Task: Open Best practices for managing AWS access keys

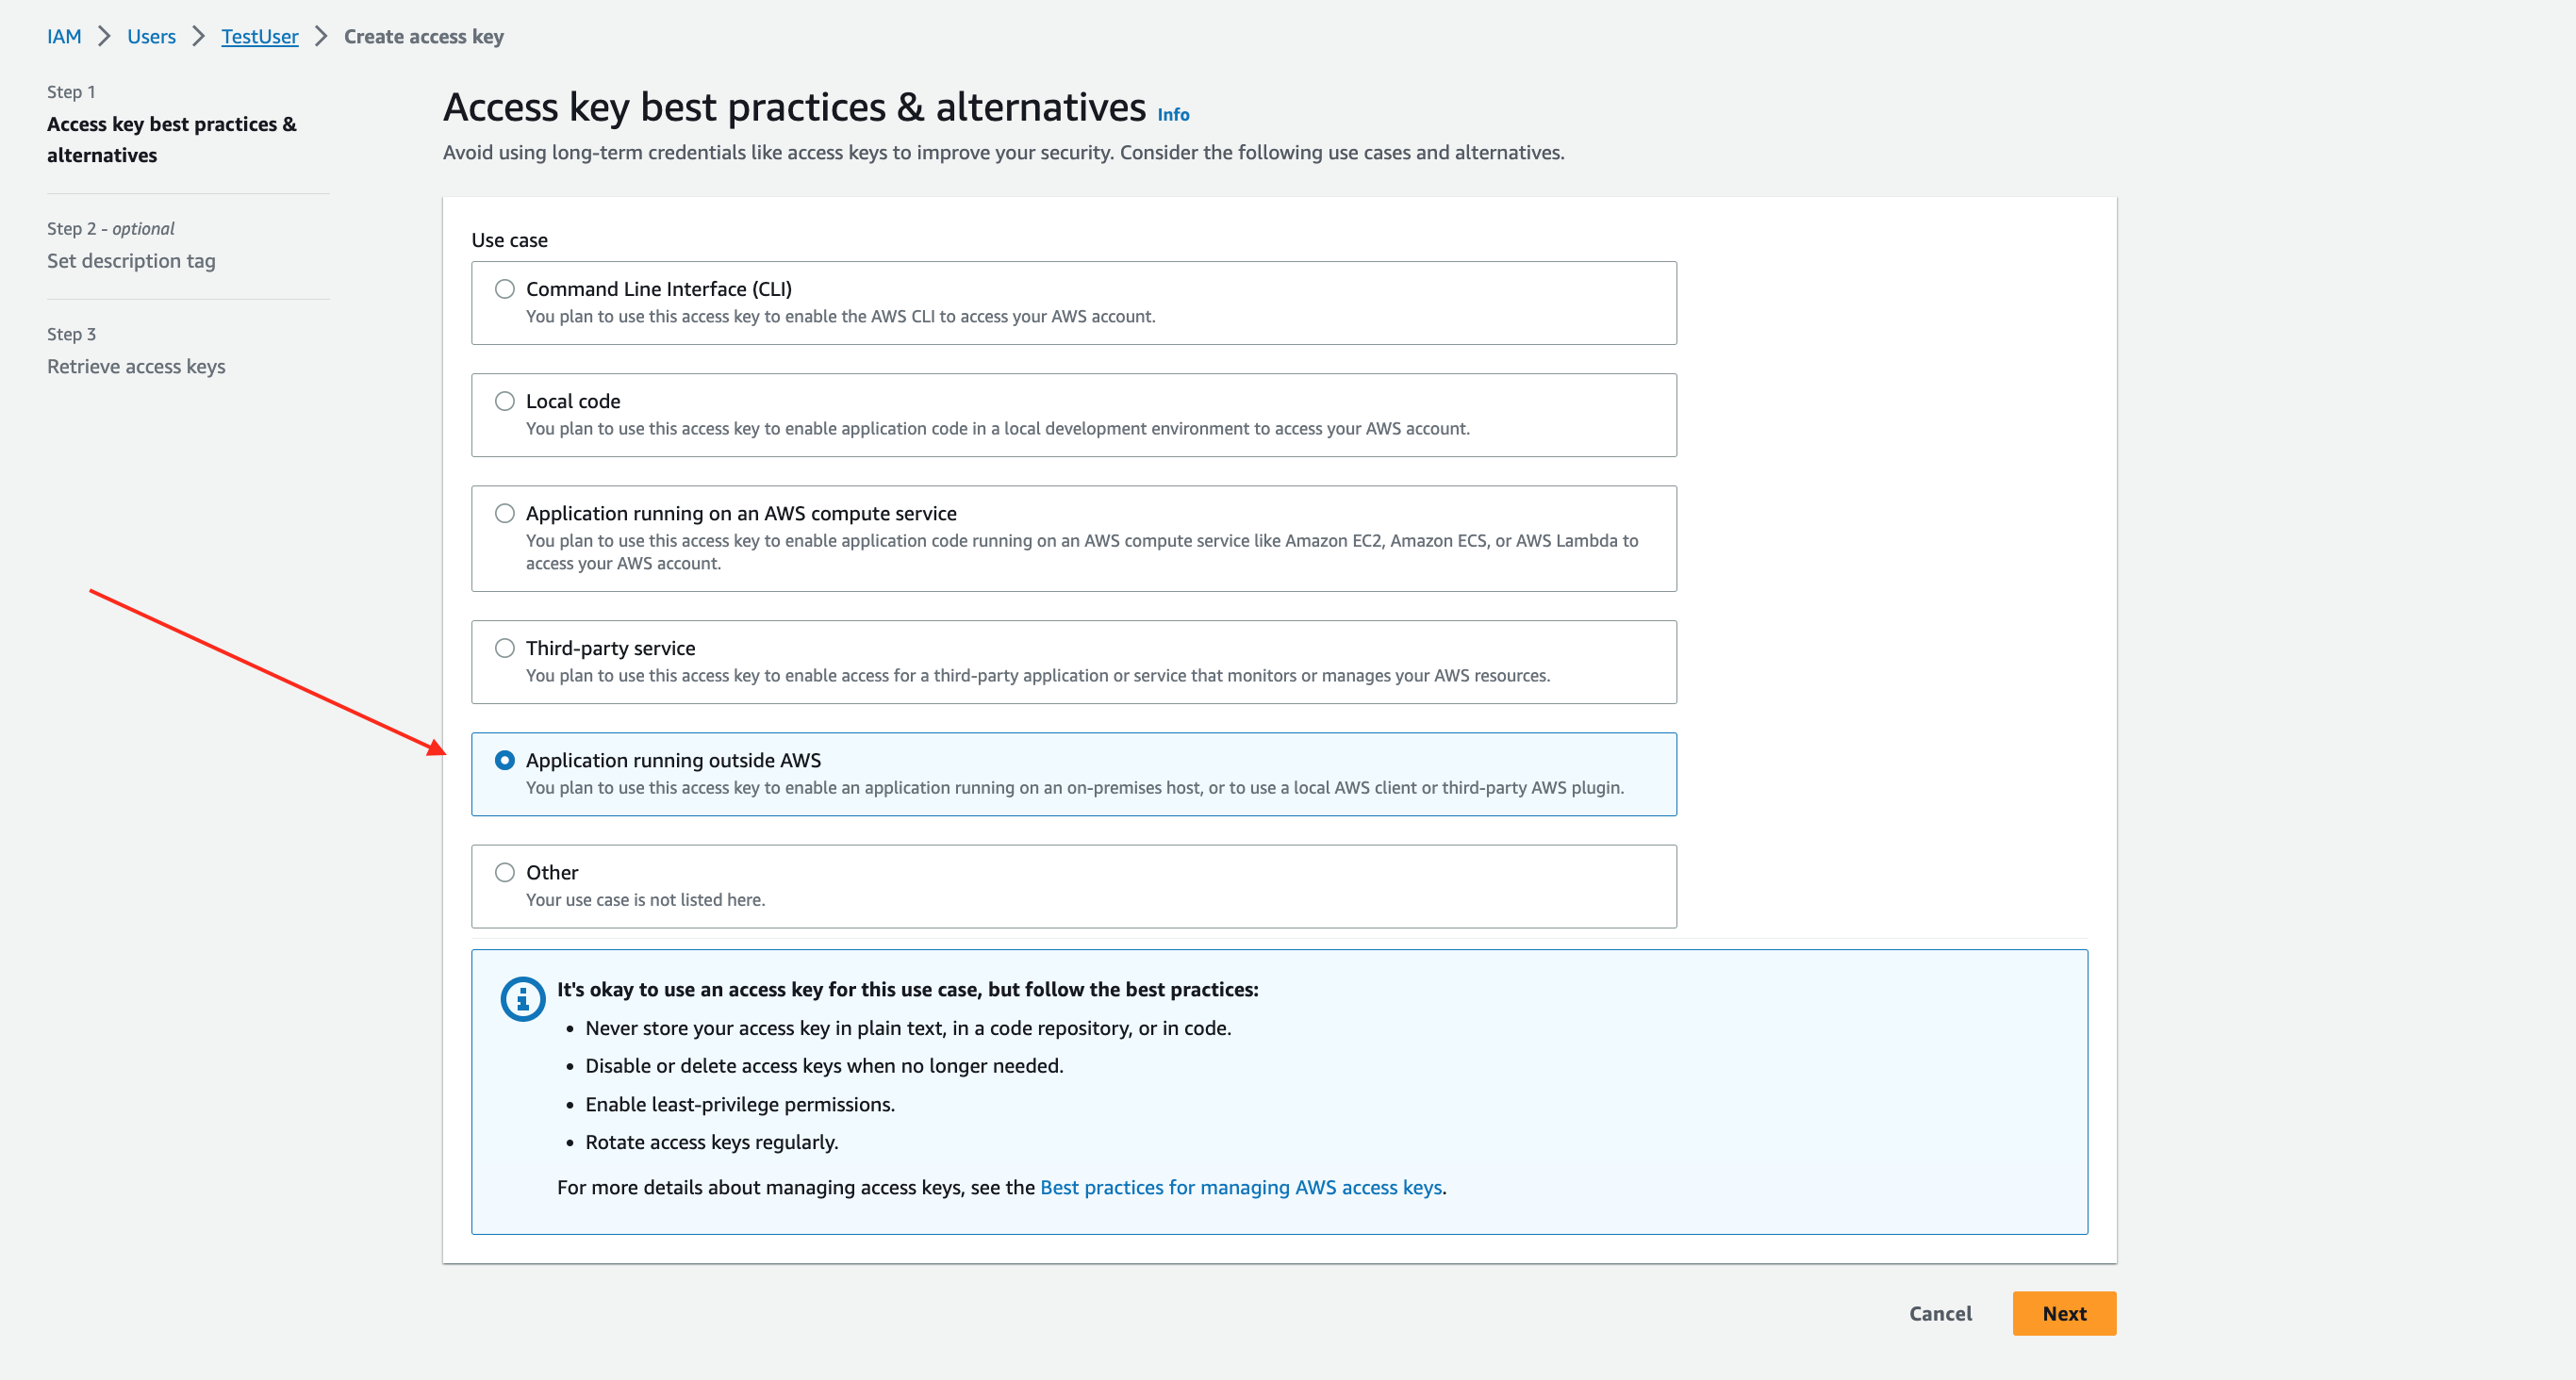Action: click(1241, 1187)
